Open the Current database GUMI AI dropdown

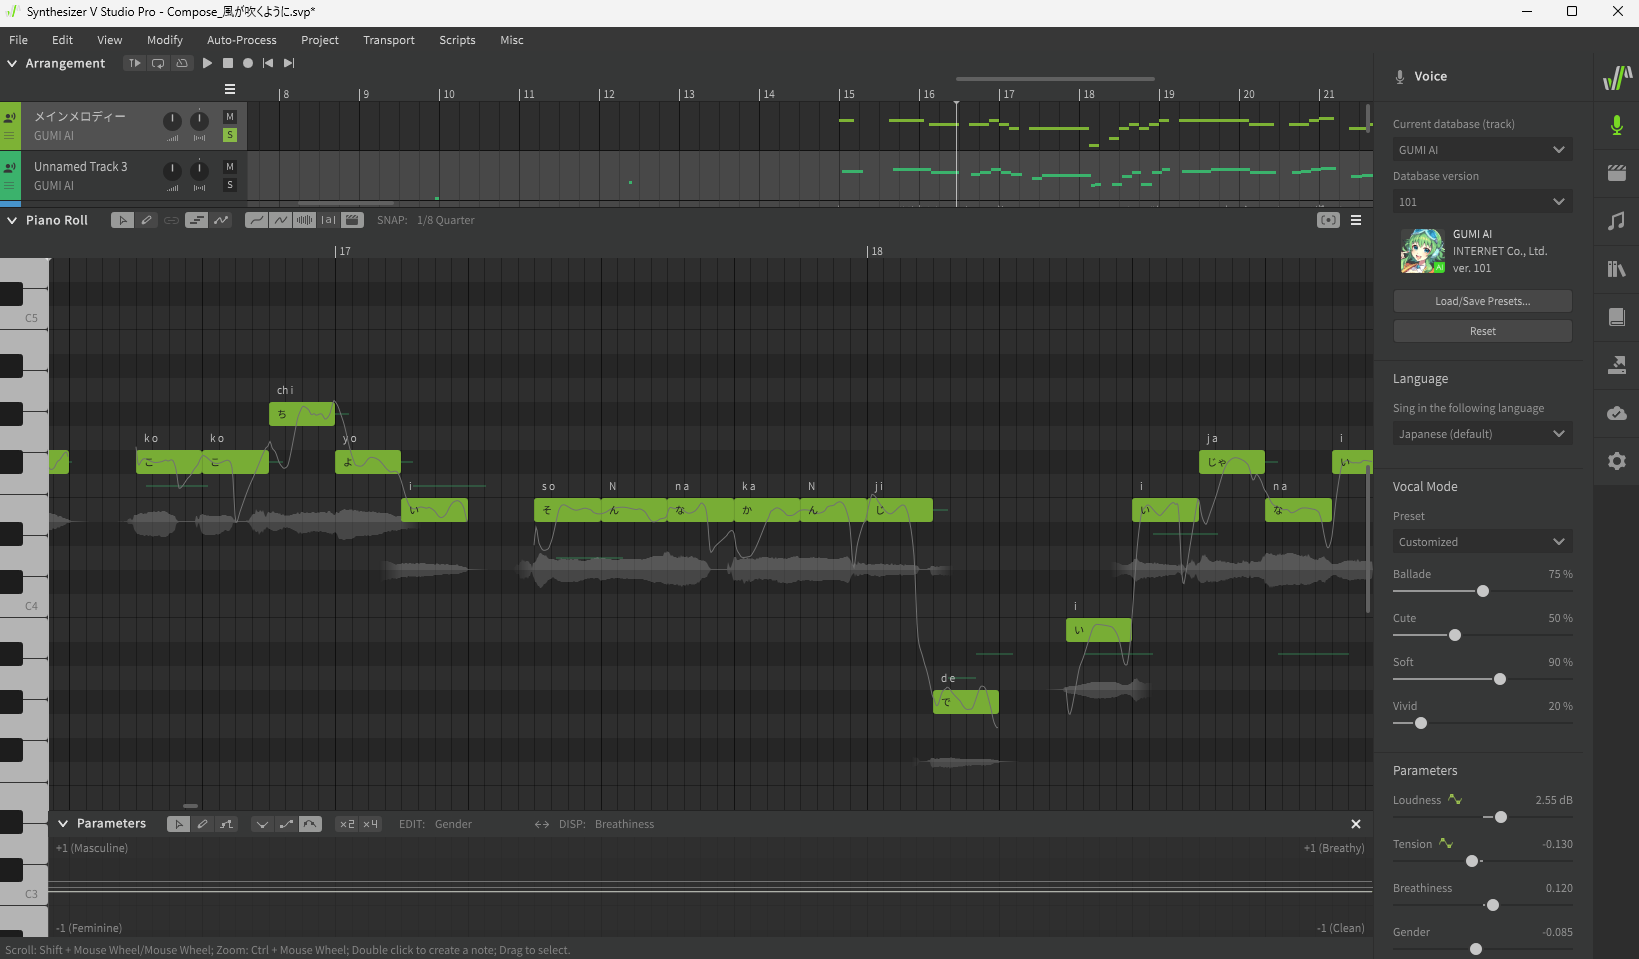1482,150
